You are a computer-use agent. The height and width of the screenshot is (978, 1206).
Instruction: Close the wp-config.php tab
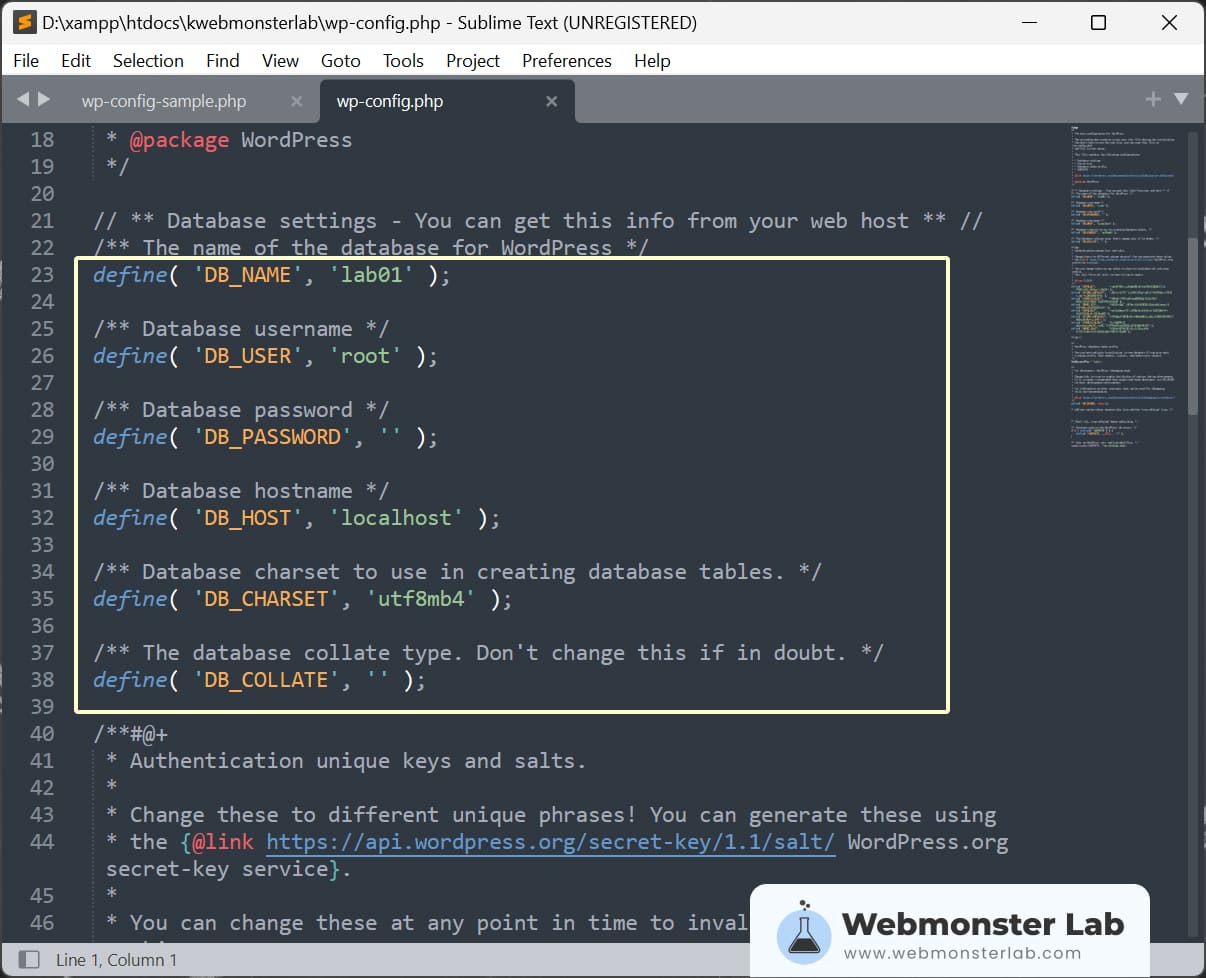click(551, 101)
